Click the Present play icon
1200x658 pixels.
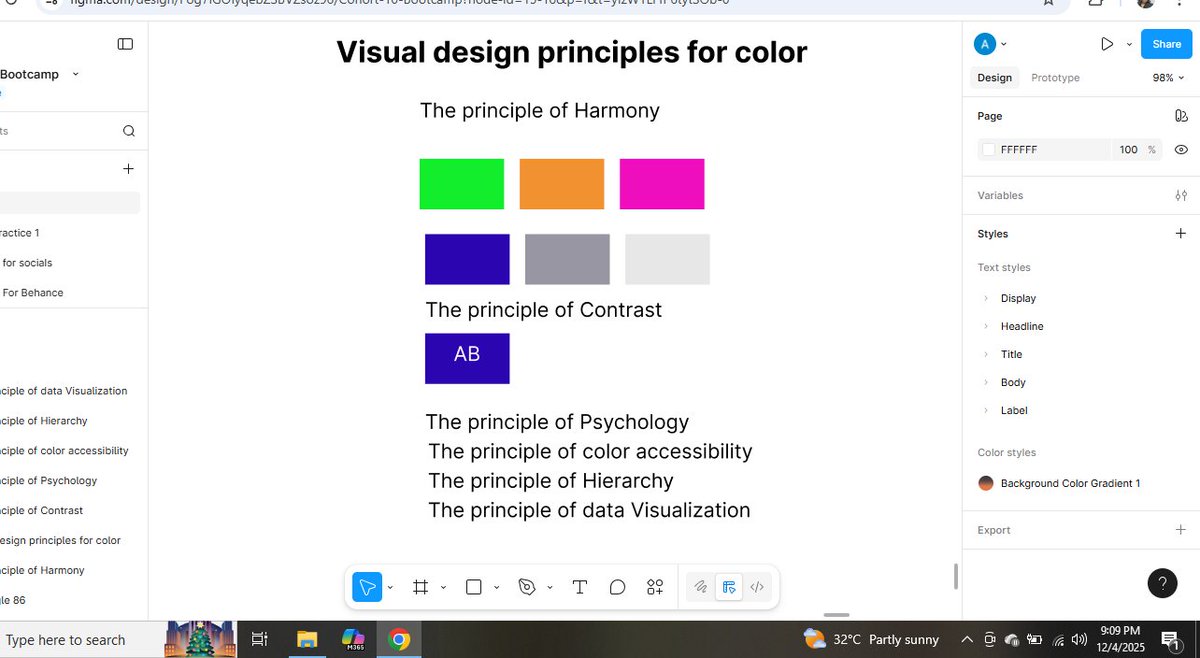(1107, 44)
